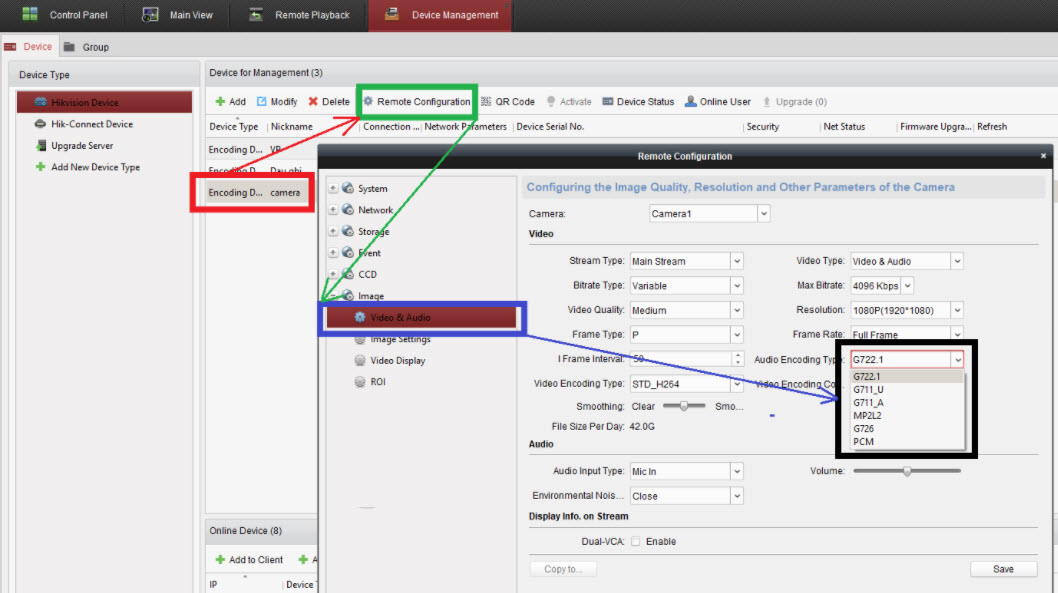Viewport: 1058px width, 593px height.
Task: Open the Online User list
Action: [718, 102]
